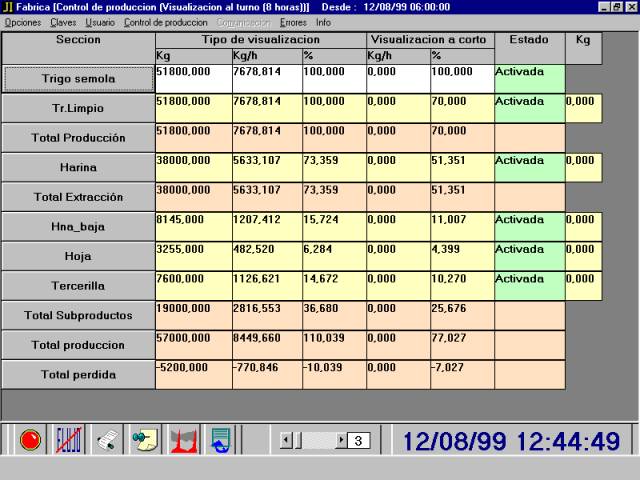Click the 482,520 Kg/h cell

click(267, 256)
